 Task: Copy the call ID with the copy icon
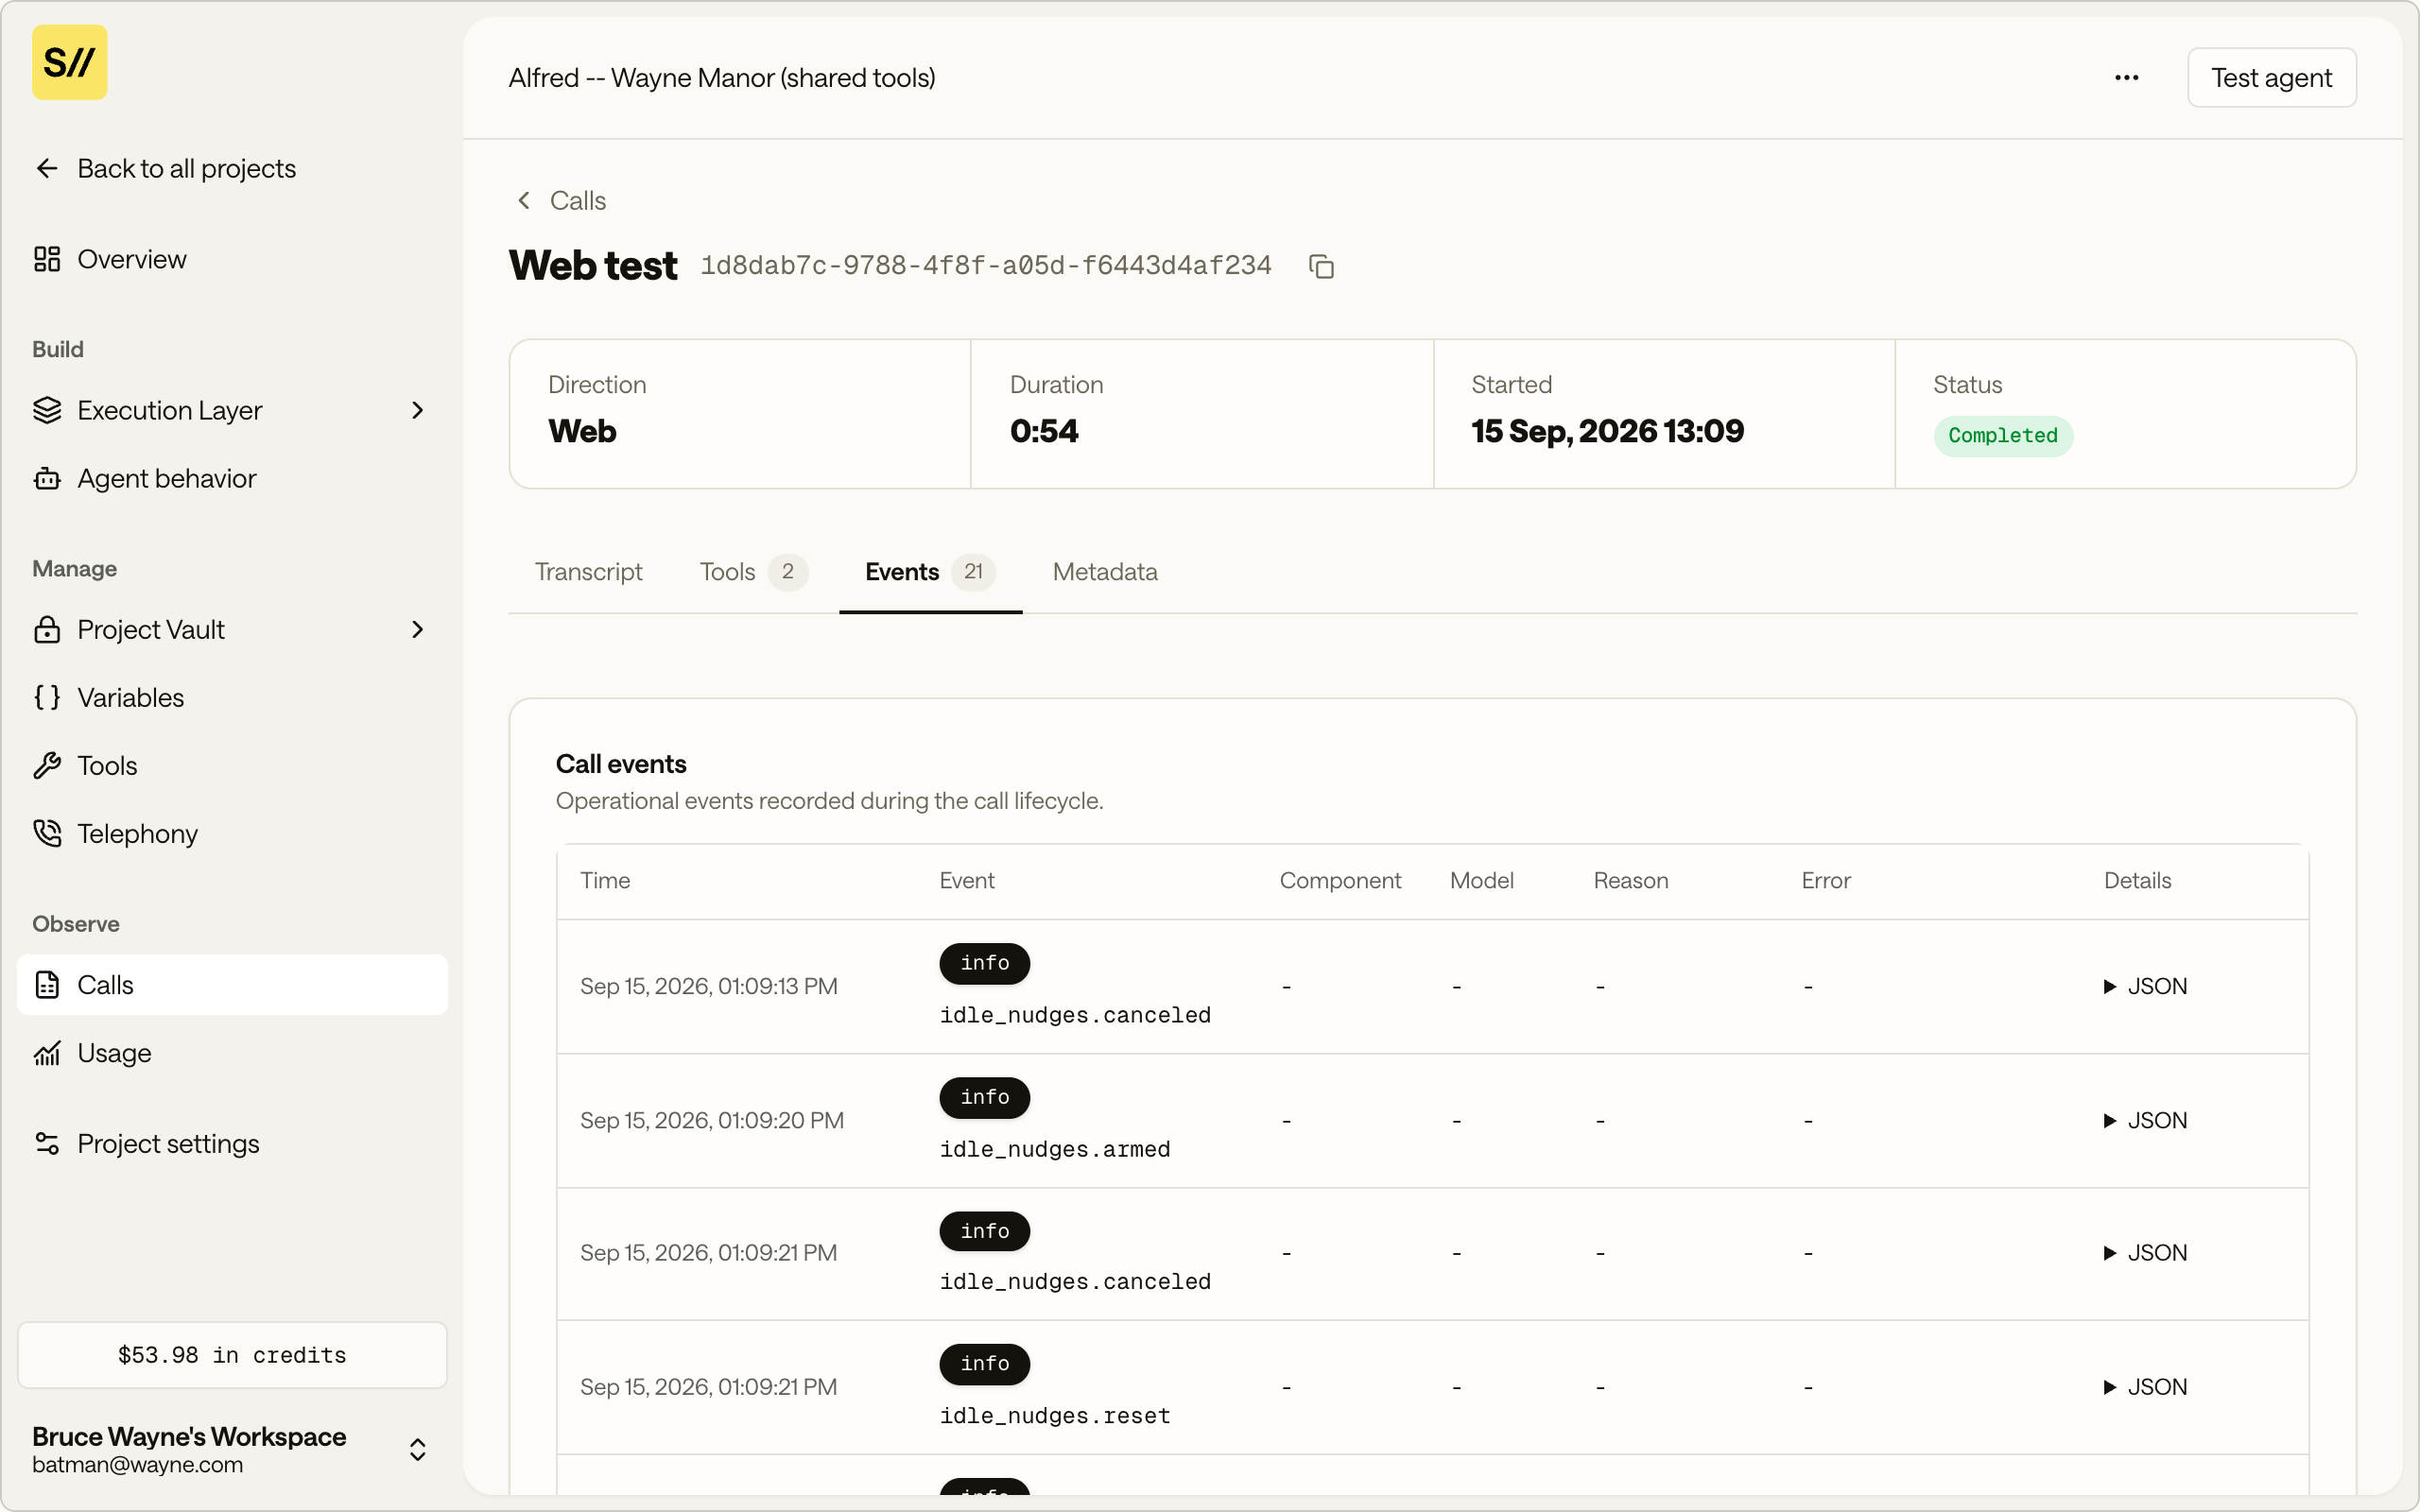coord(1321,266)
